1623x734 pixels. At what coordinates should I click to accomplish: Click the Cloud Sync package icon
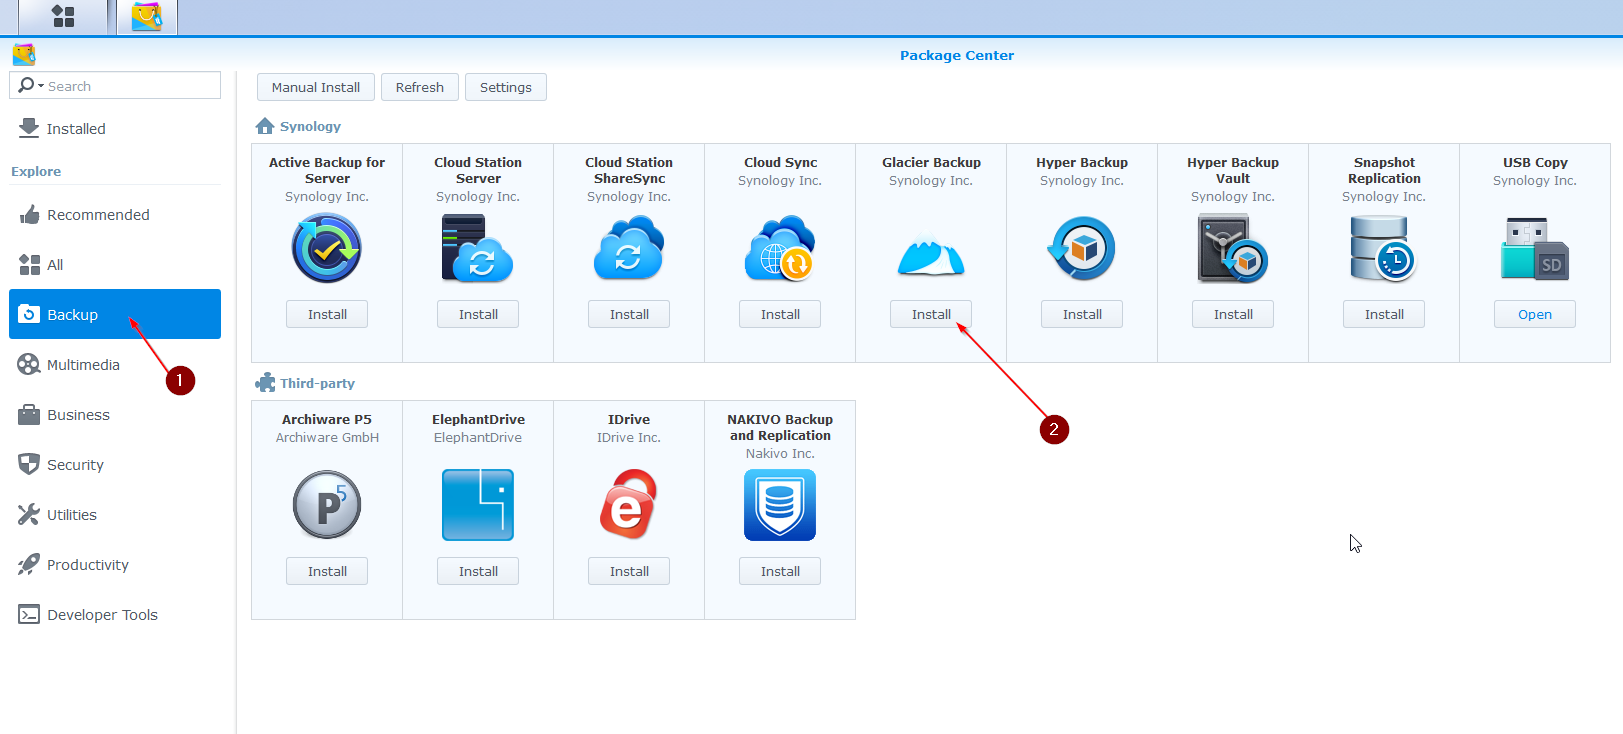coord(780,249)
